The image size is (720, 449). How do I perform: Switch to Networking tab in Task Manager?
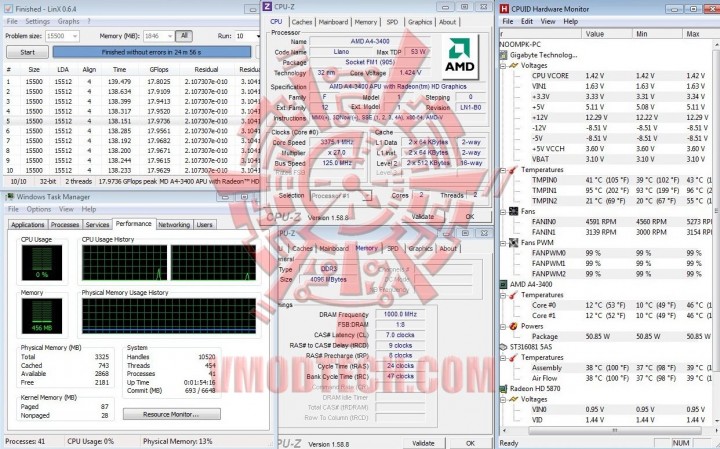174,224
